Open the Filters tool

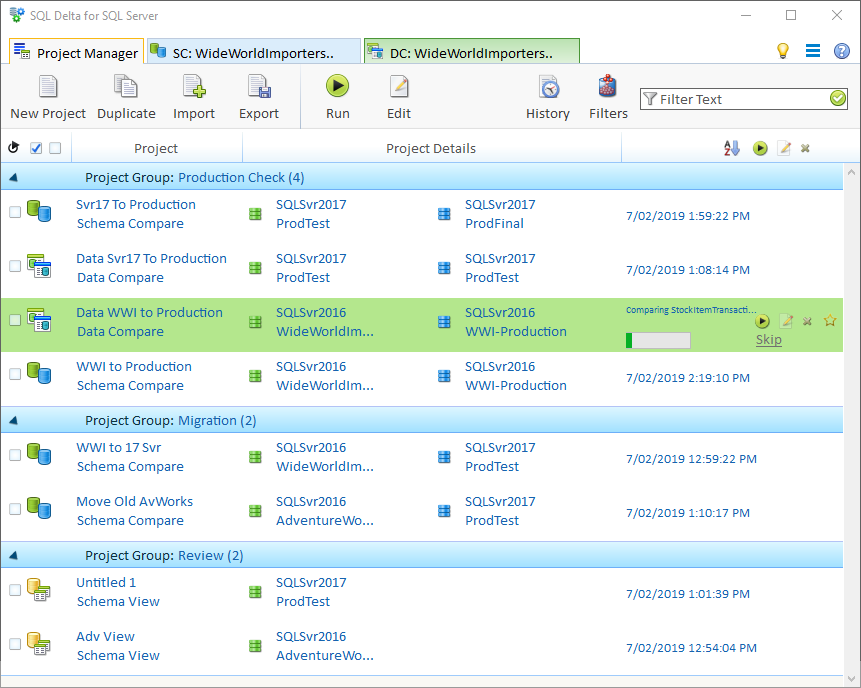(x=608, y=98)
